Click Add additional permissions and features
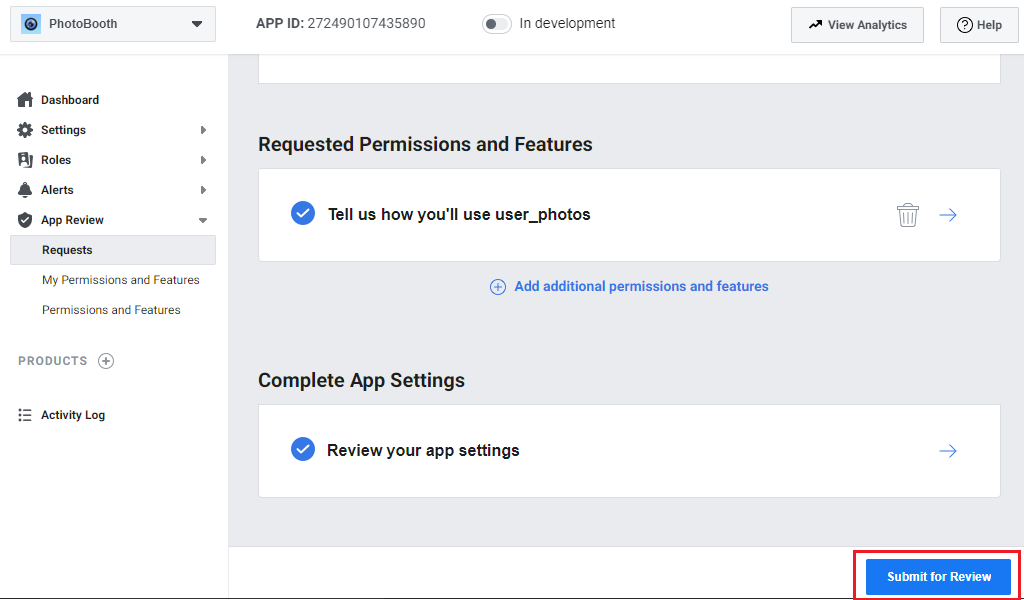 tap(640, 287)
